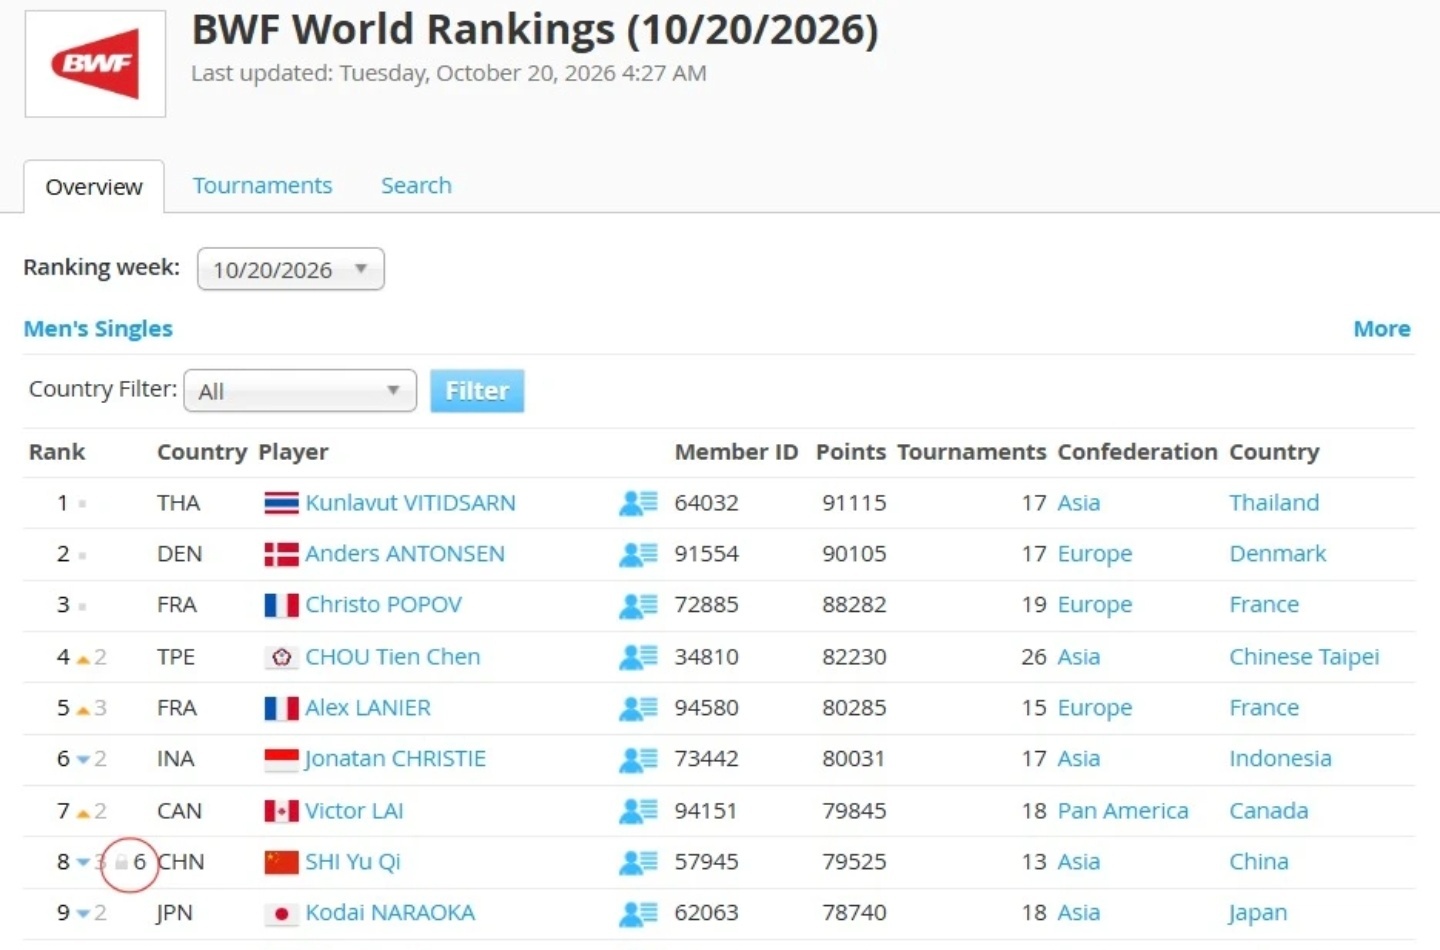Expand the Country Filter dropdown

[x=300, y=390]
